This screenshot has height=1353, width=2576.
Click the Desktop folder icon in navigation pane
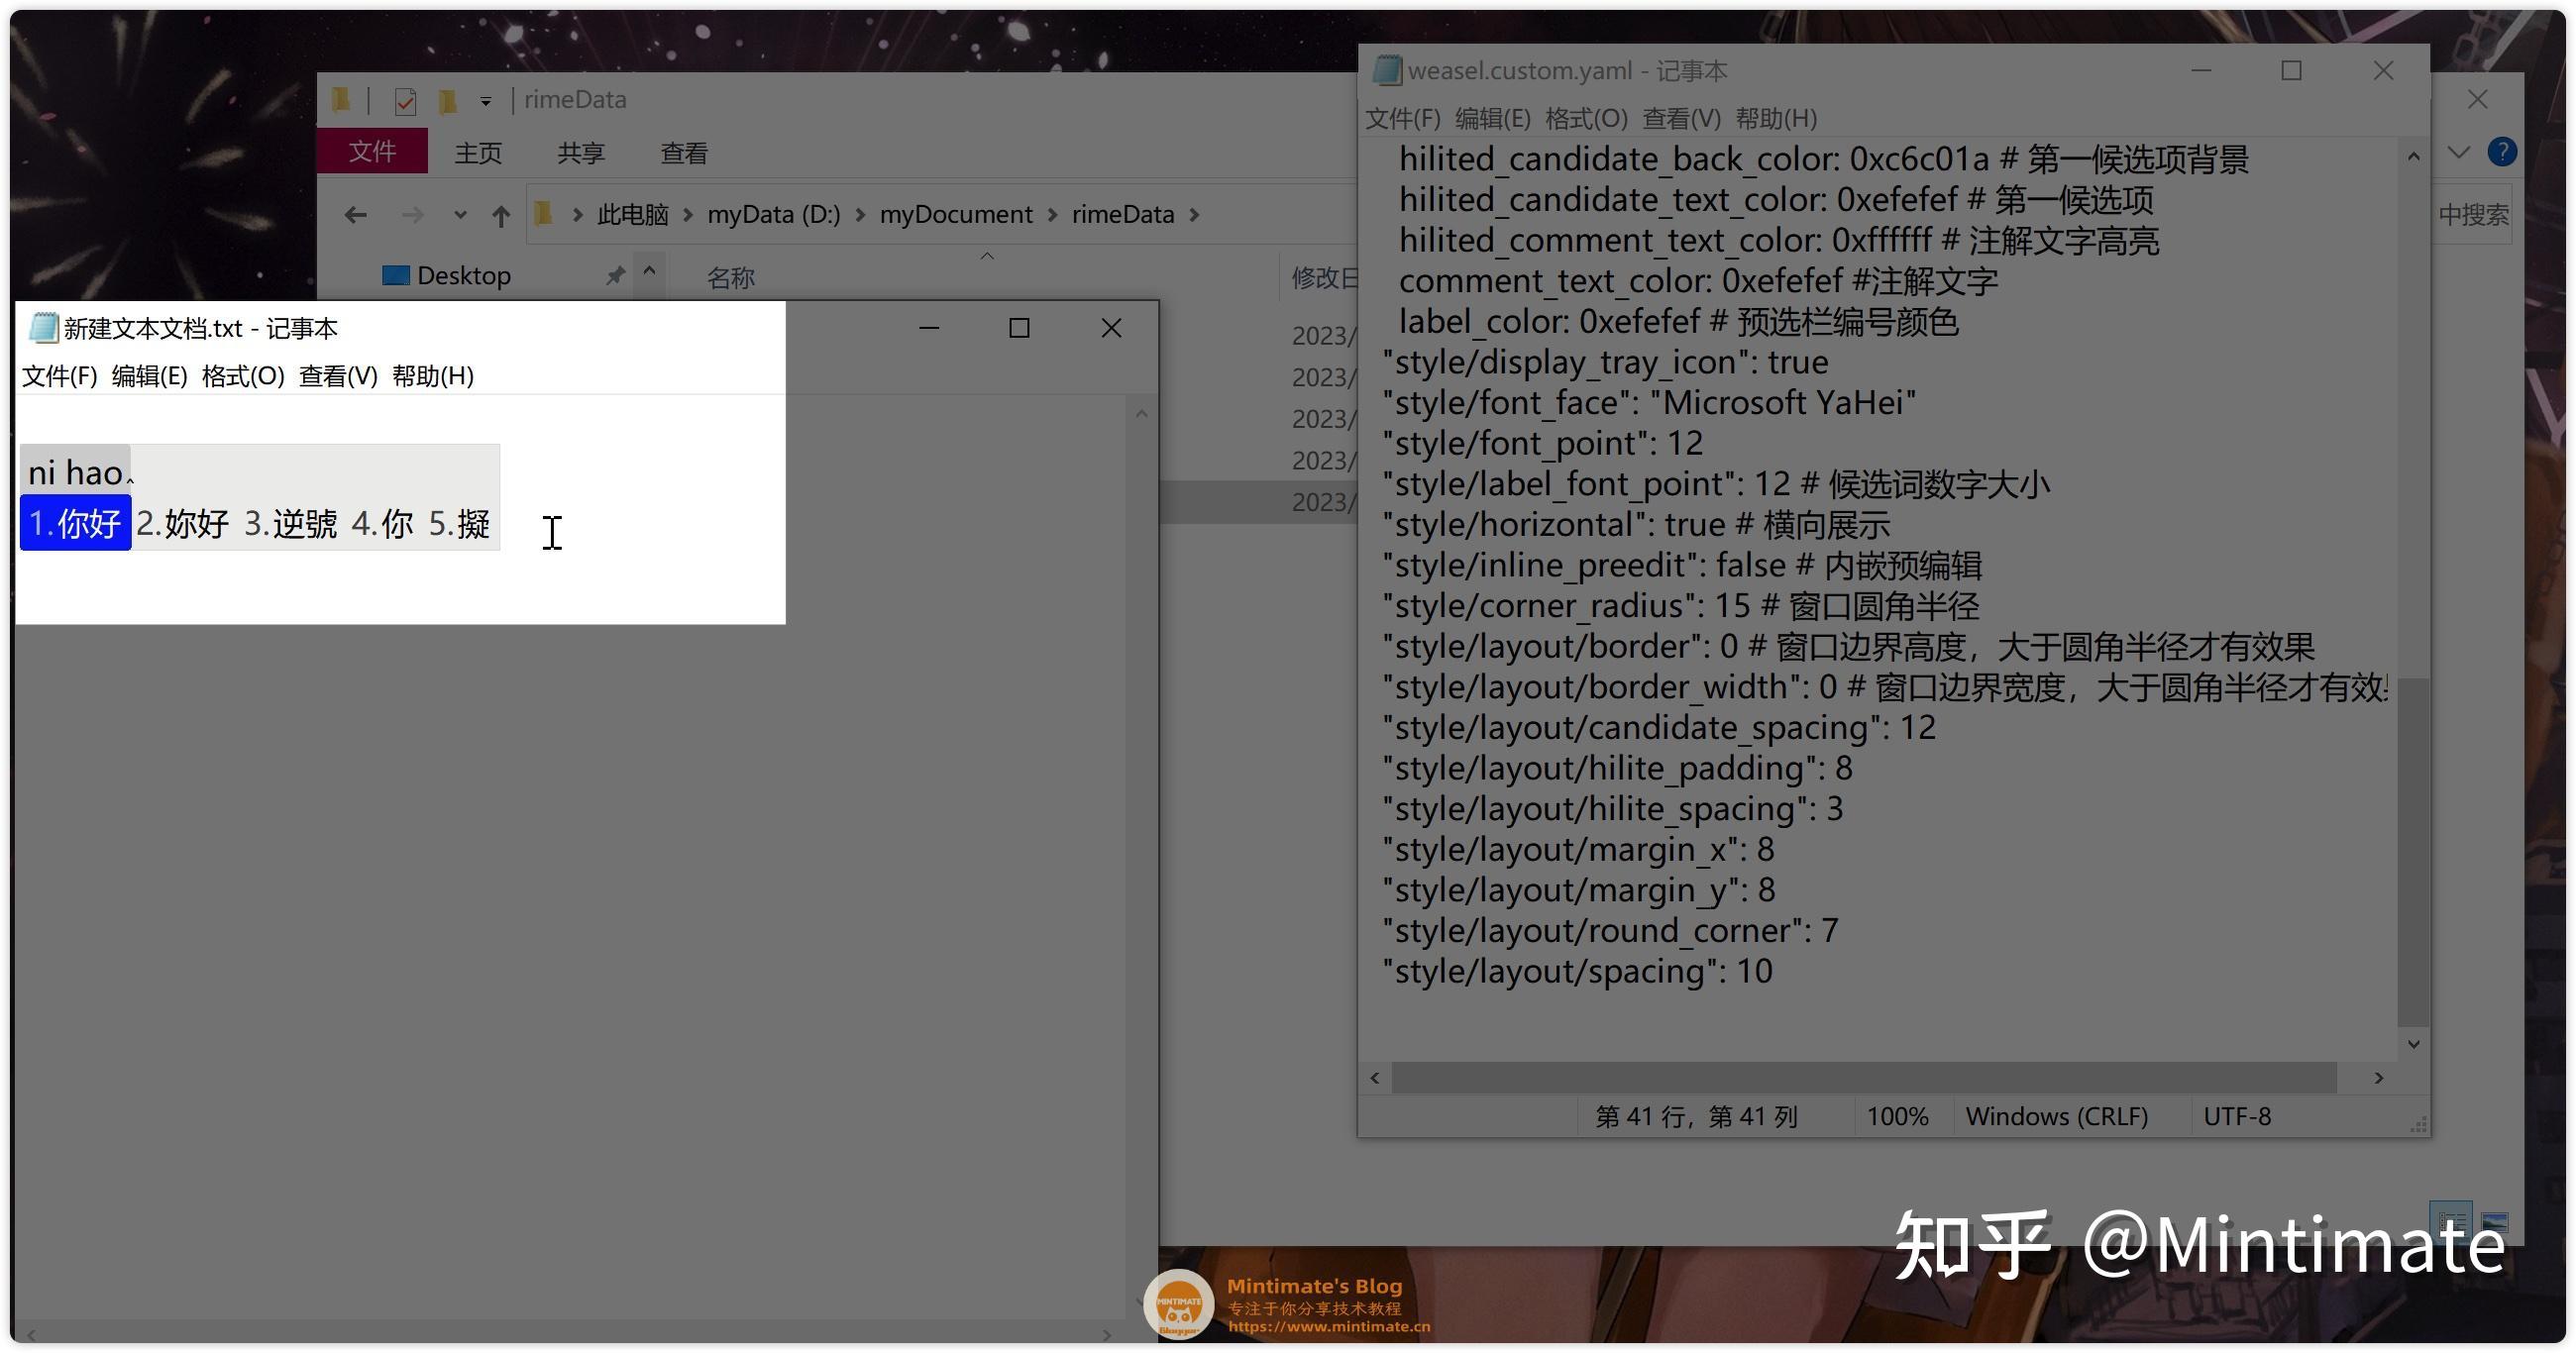[x=396, y=276]
